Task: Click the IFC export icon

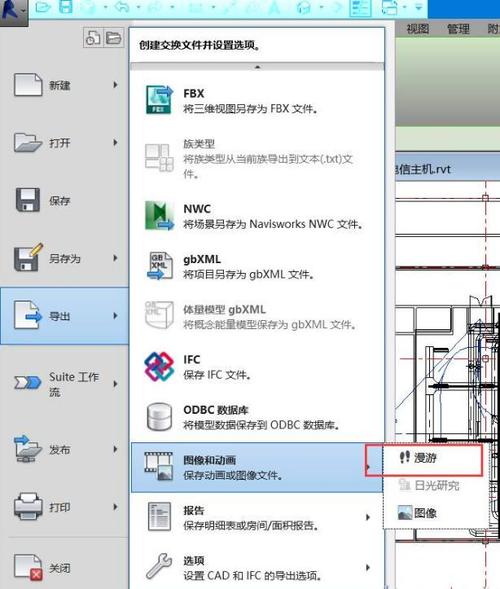Action: 159,366
